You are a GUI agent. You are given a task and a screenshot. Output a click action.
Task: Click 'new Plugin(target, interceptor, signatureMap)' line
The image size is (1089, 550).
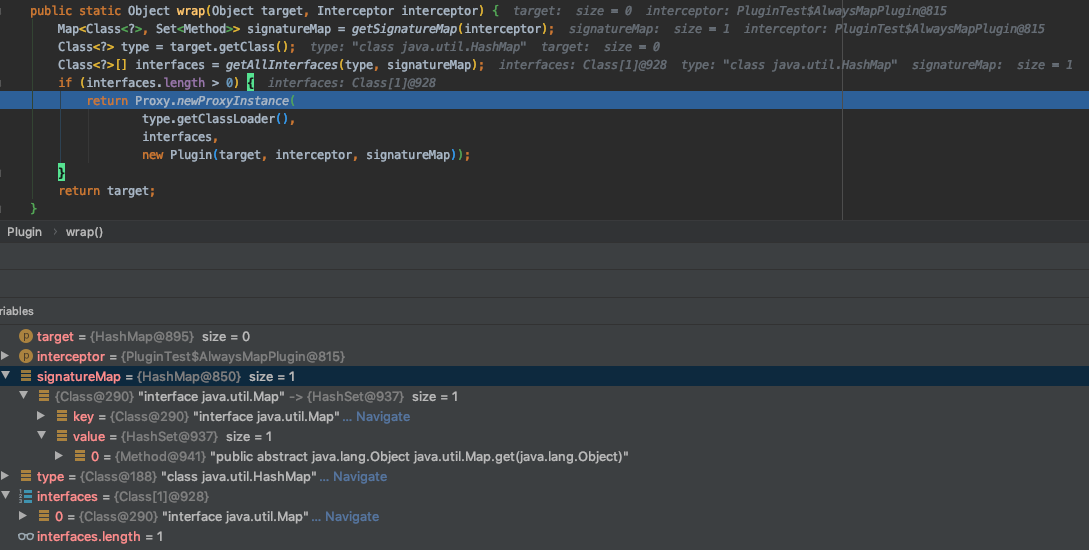click(306, 155)
